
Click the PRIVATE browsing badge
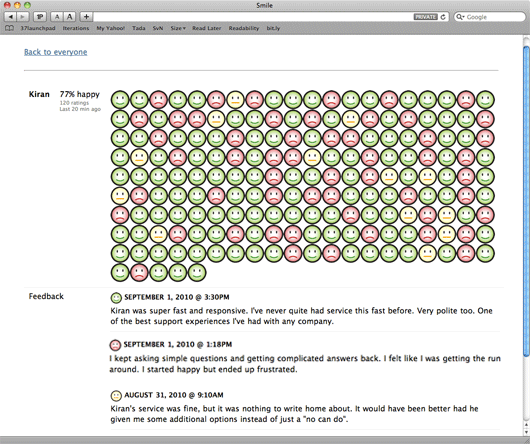pyautogui.click(x=426, y=17)
